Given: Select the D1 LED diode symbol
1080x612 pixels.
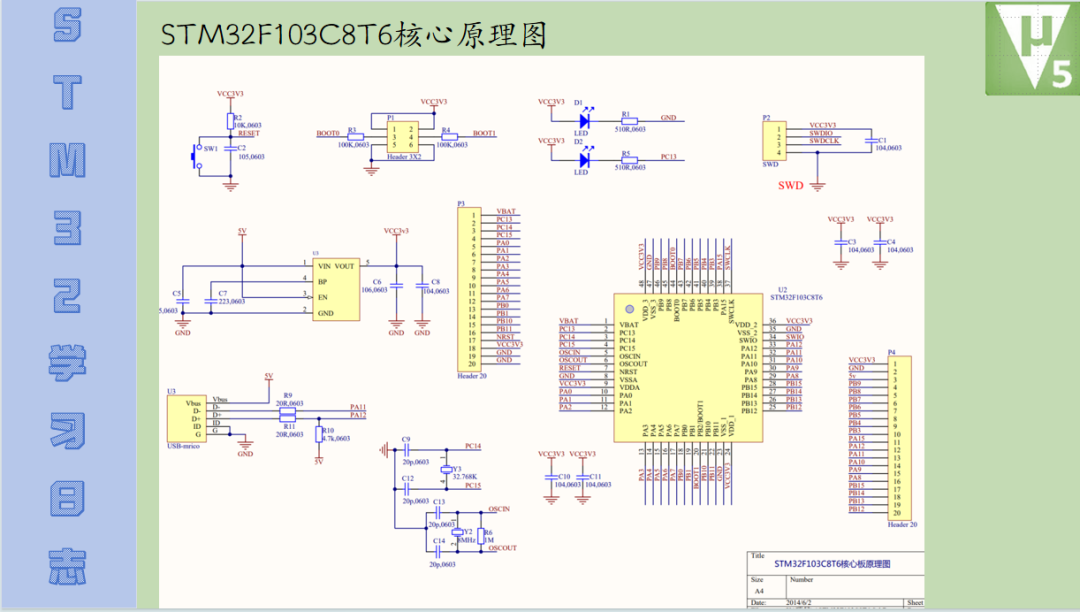Looking at the screenshot, I should point(585,120).
